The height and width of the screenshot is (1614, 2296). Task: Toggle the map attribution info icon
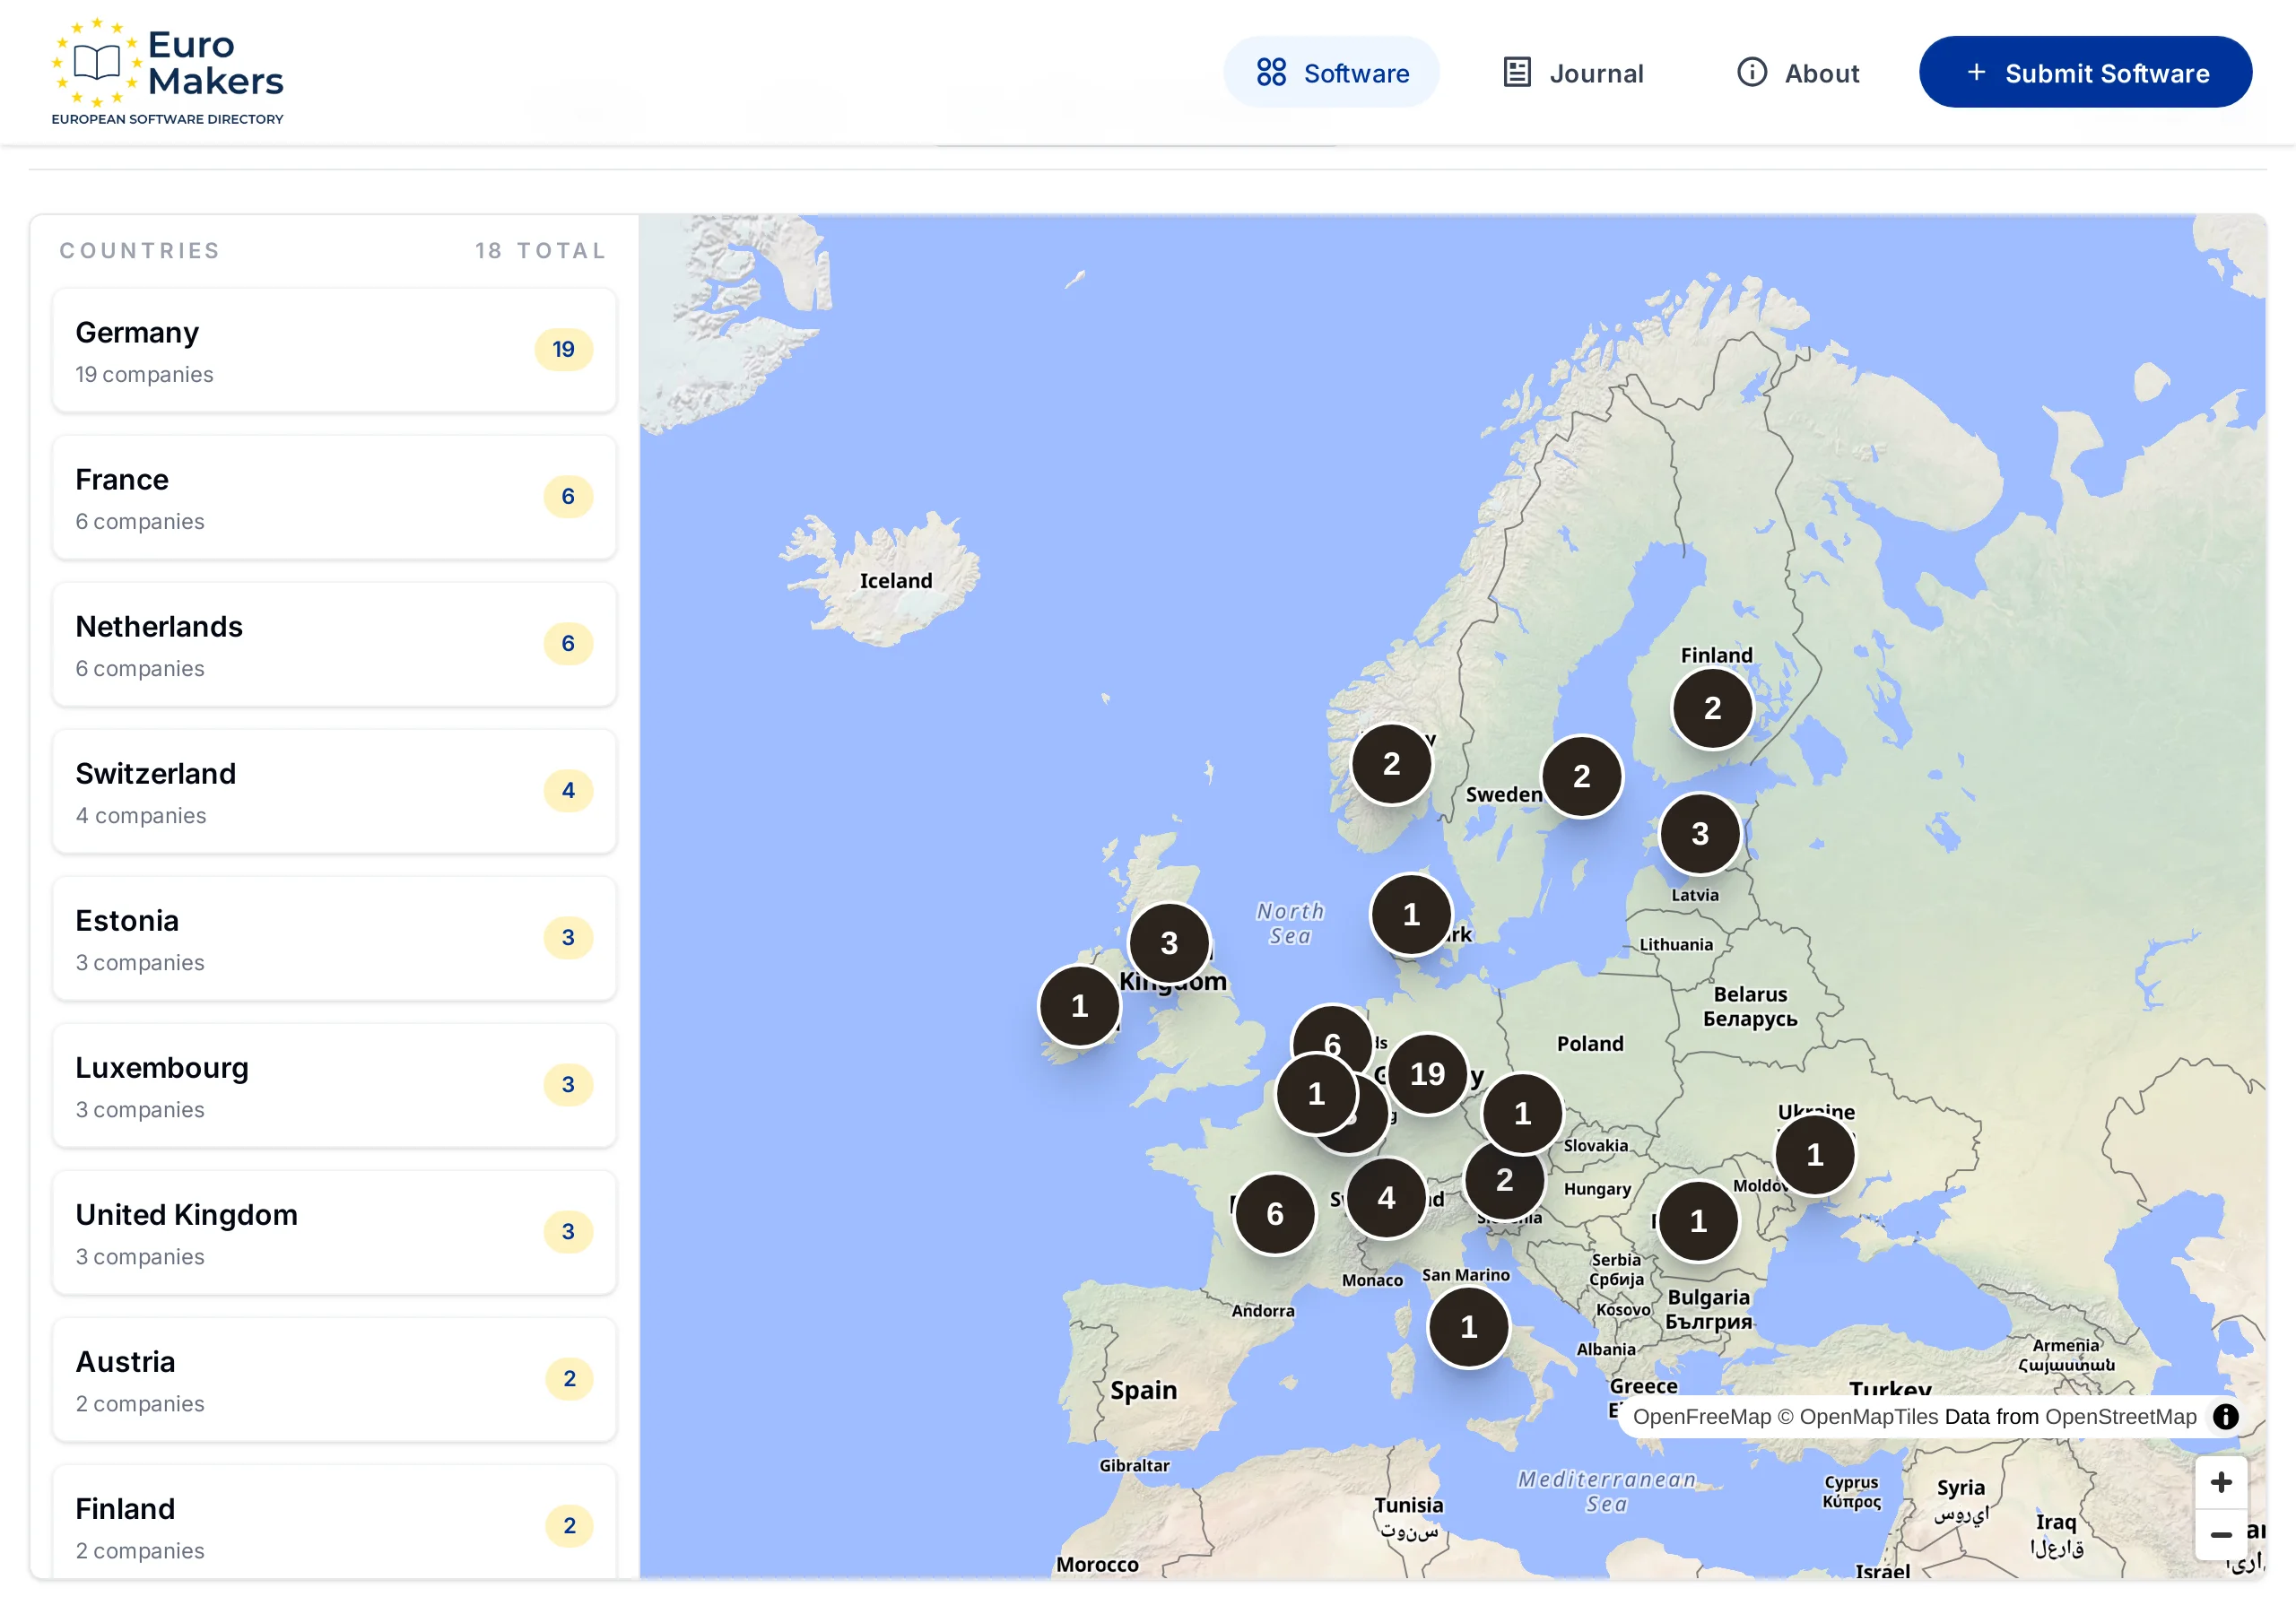click(x=2225, y=1416)
